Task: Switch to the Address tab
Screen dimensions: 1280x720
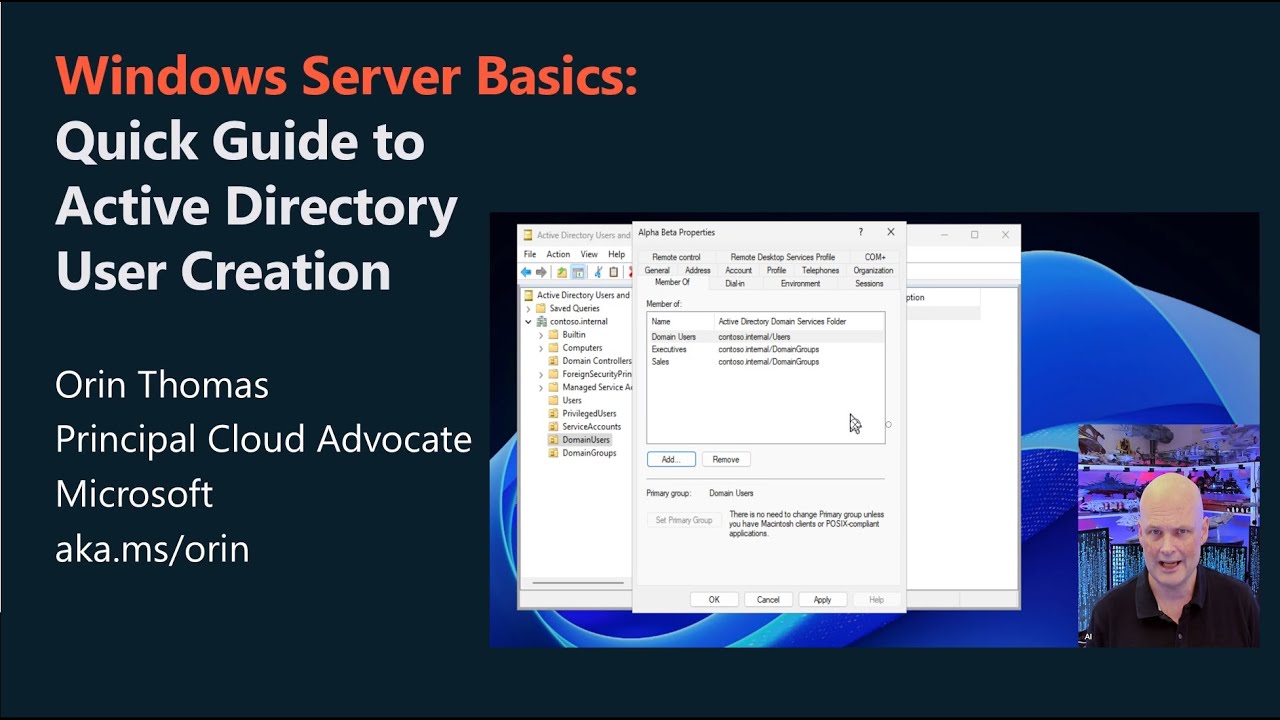Action: (698, 270)
